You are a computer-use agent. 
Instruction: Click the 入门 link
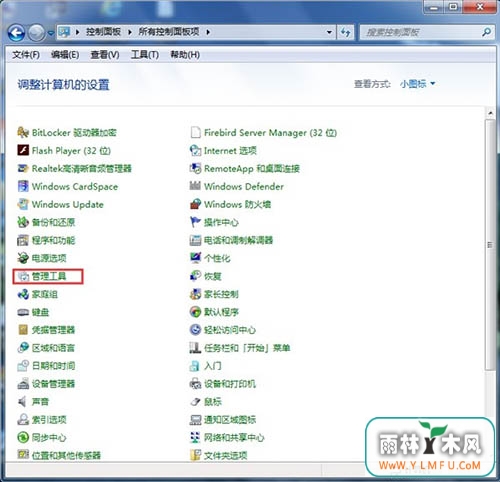tap(213, 366)
